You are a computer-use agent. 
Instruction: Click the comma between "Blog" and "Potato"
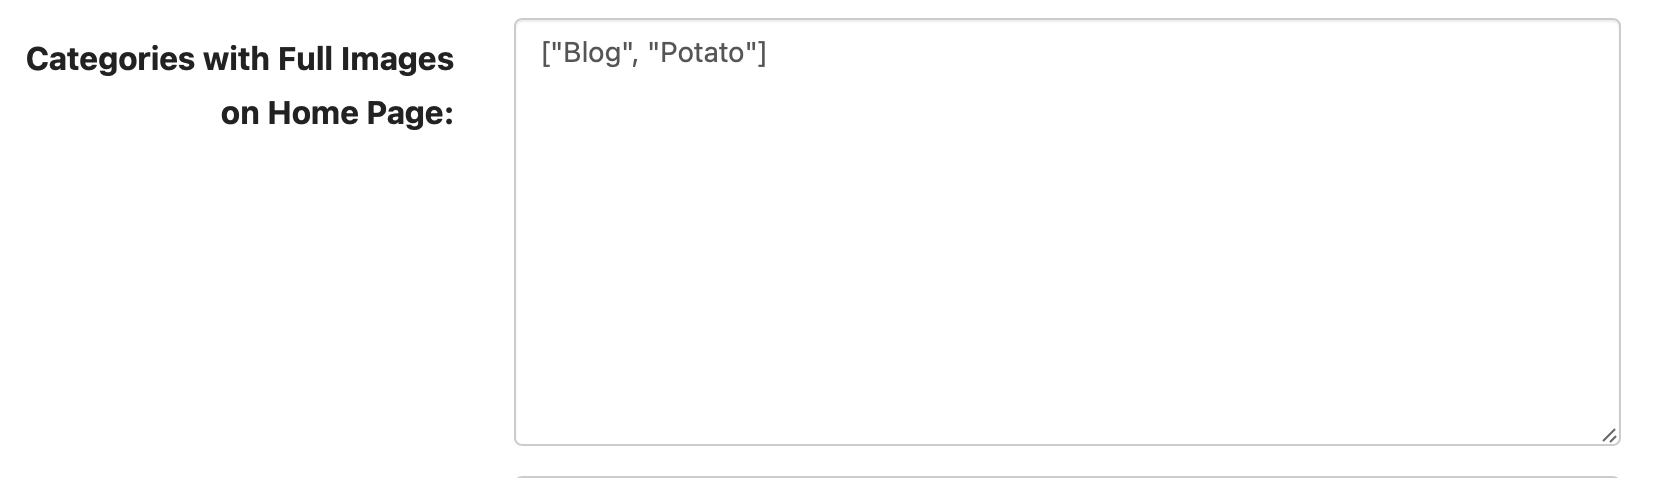click(x=637, y=60)
